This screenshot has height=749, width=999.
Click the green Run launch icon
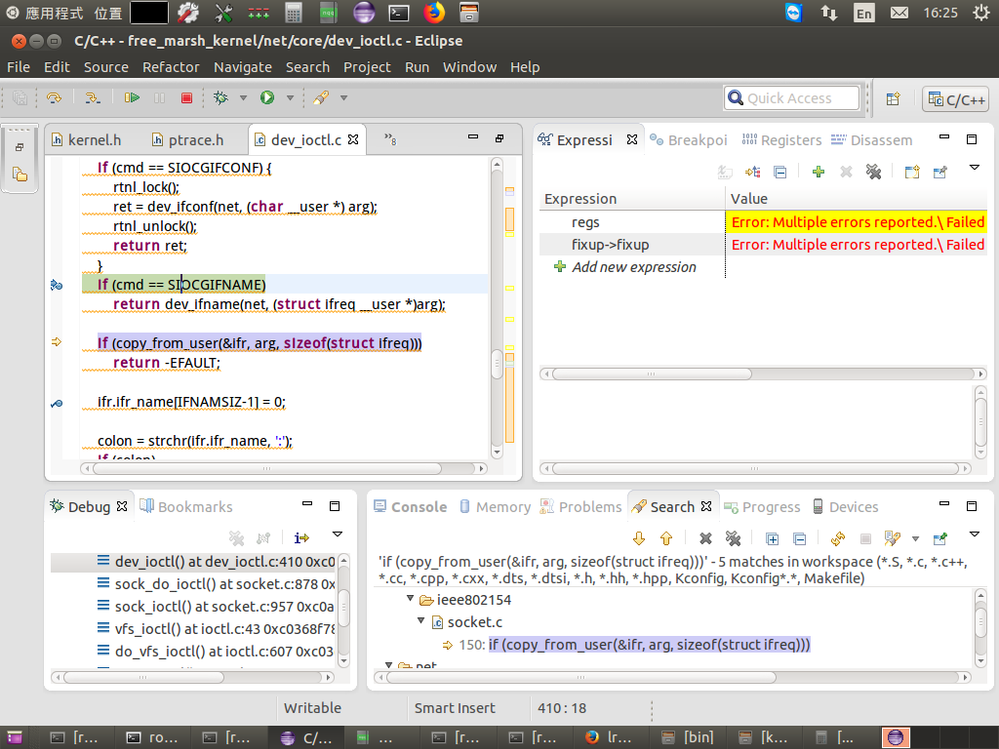point(267,97)
